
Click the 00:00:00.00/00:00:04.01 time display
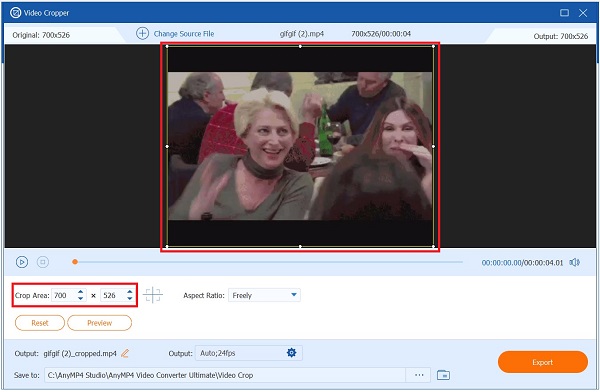[522, 263]
